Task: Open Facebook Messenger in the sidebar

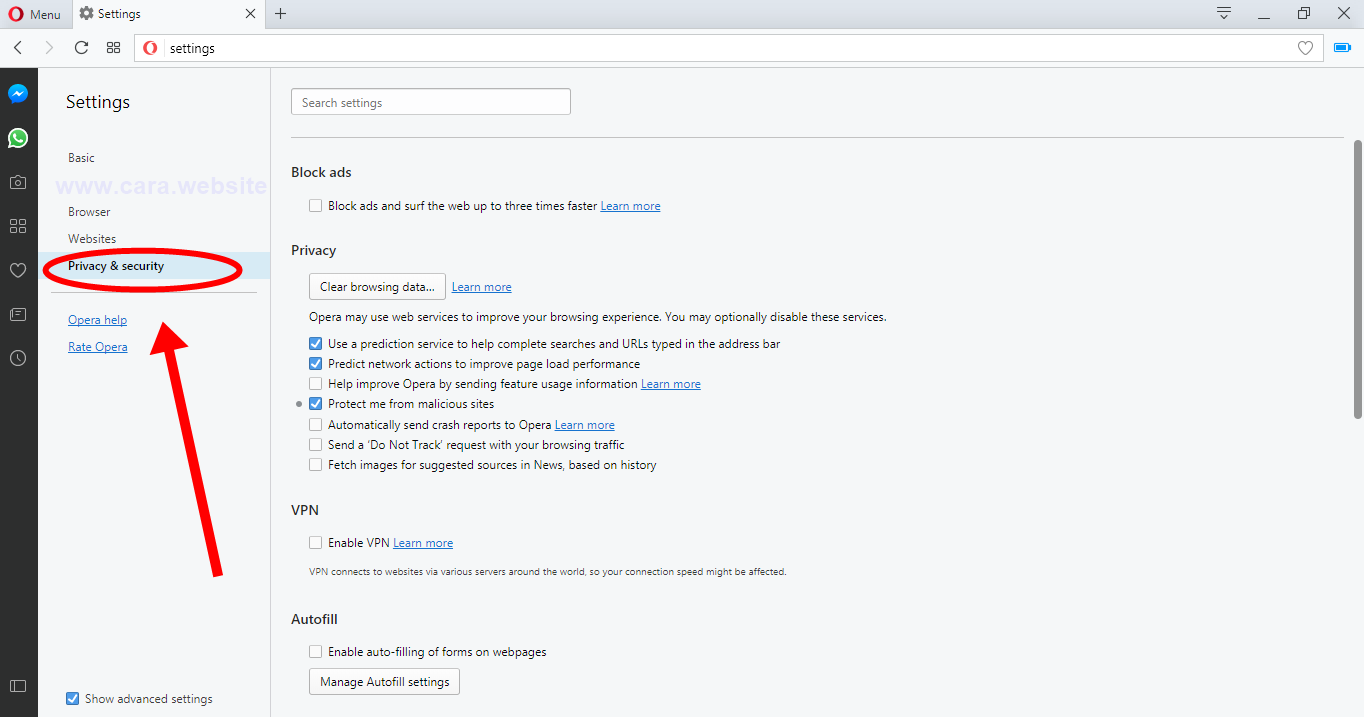Action: pos(18,94)
